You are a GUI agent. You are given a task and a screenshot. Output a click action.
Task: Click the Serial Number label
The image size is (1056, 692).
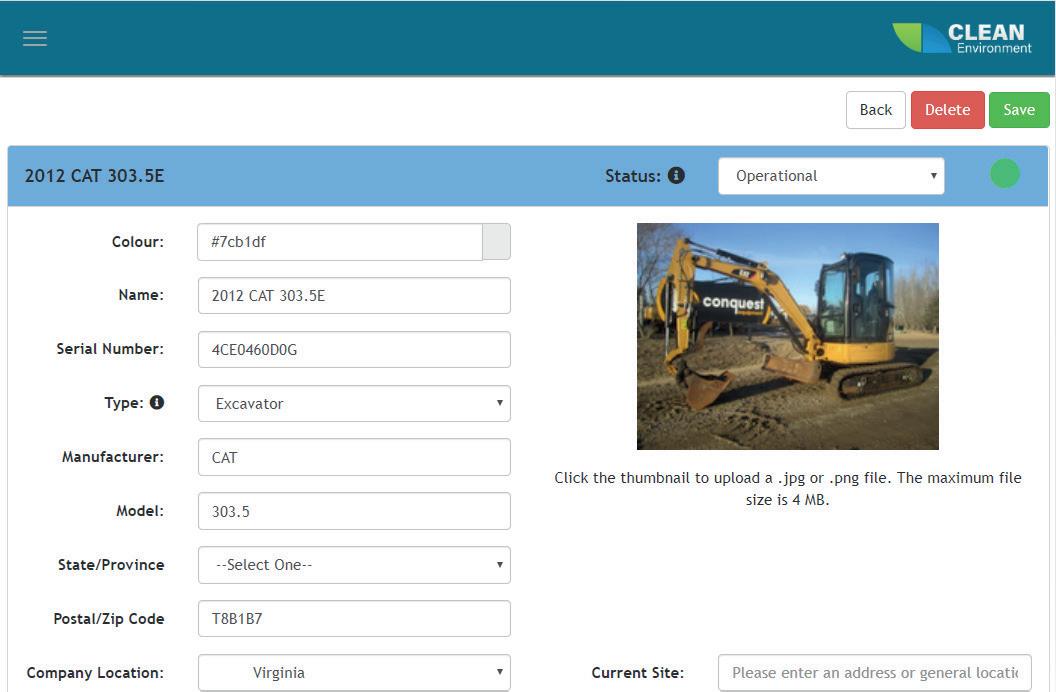tap(110, 349)
